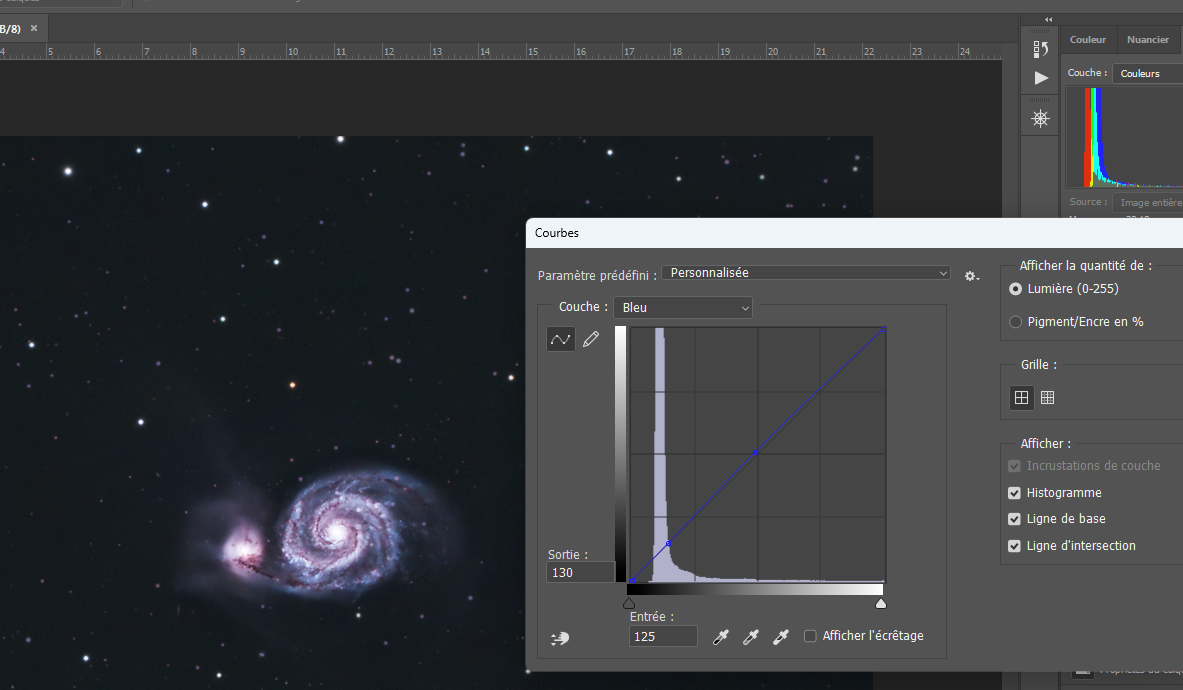The image size is (1183, 690).
Task: Click the Sortie value field
Action: click(580, 572)
